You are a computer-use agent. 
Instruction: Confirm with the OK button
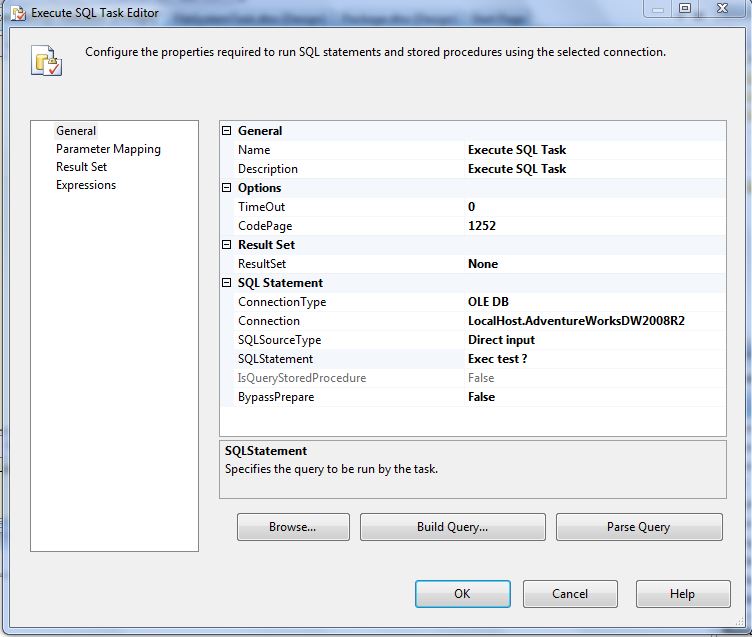pos(462,594)
